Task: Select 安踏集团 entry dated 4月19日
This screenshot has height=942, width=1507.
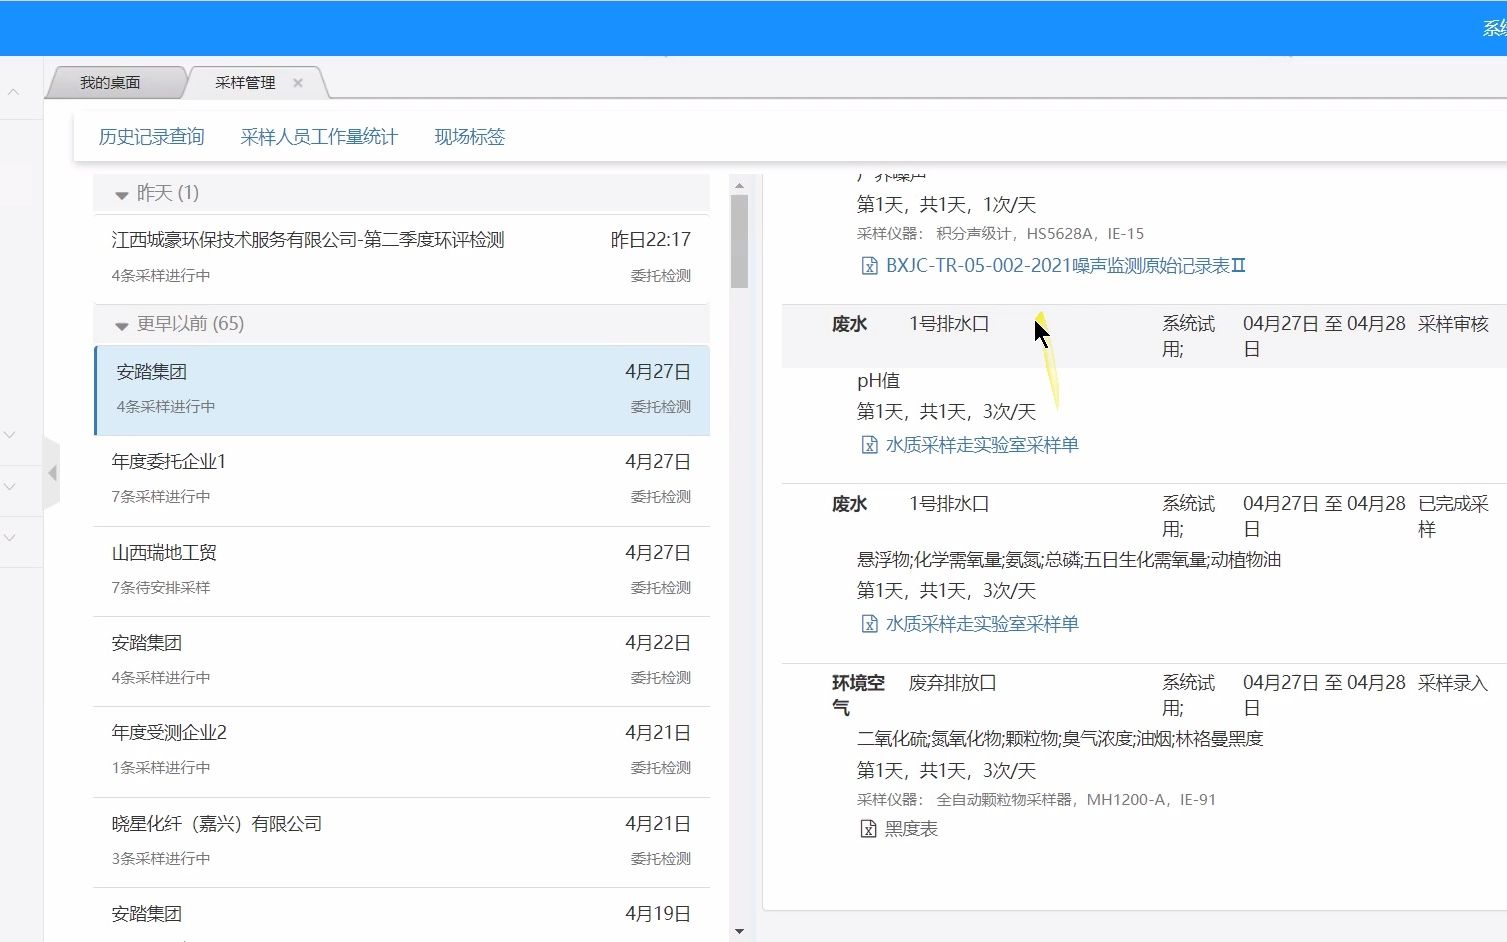Action: (x=401, y=915)
